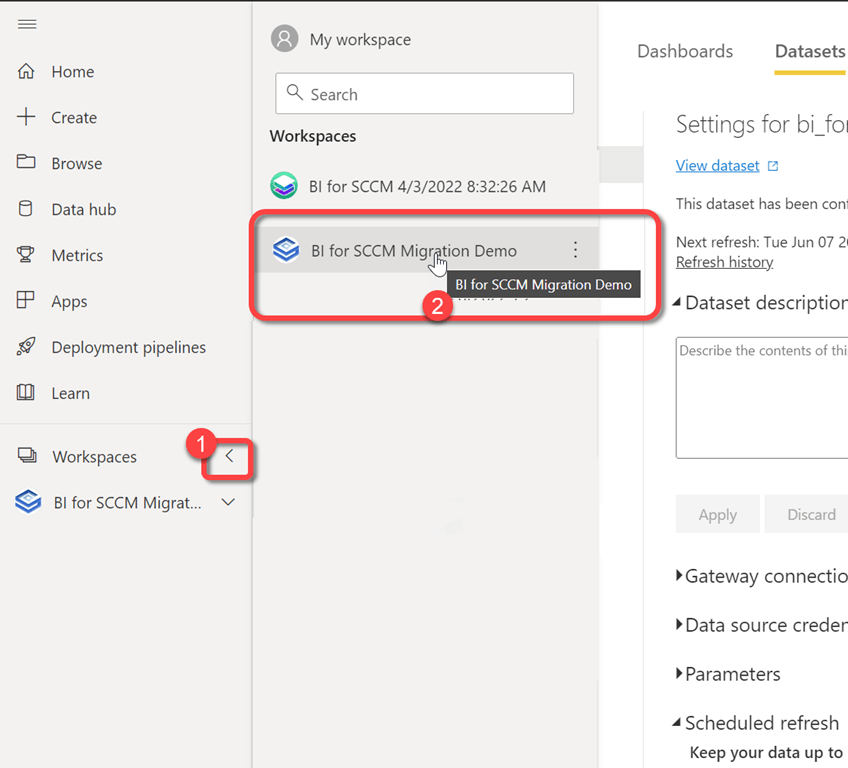The height and width of the screenshot is (768, 848).
Task: Click the Data hub label
Action: (x=84, y=210)
